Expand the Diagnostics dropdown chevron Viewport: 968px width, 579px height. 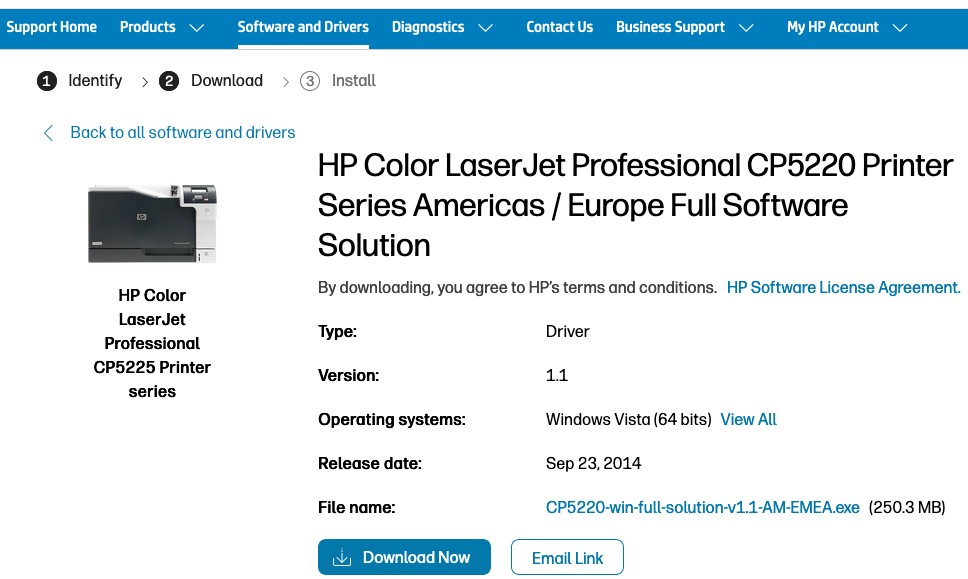tap(486, 28)
